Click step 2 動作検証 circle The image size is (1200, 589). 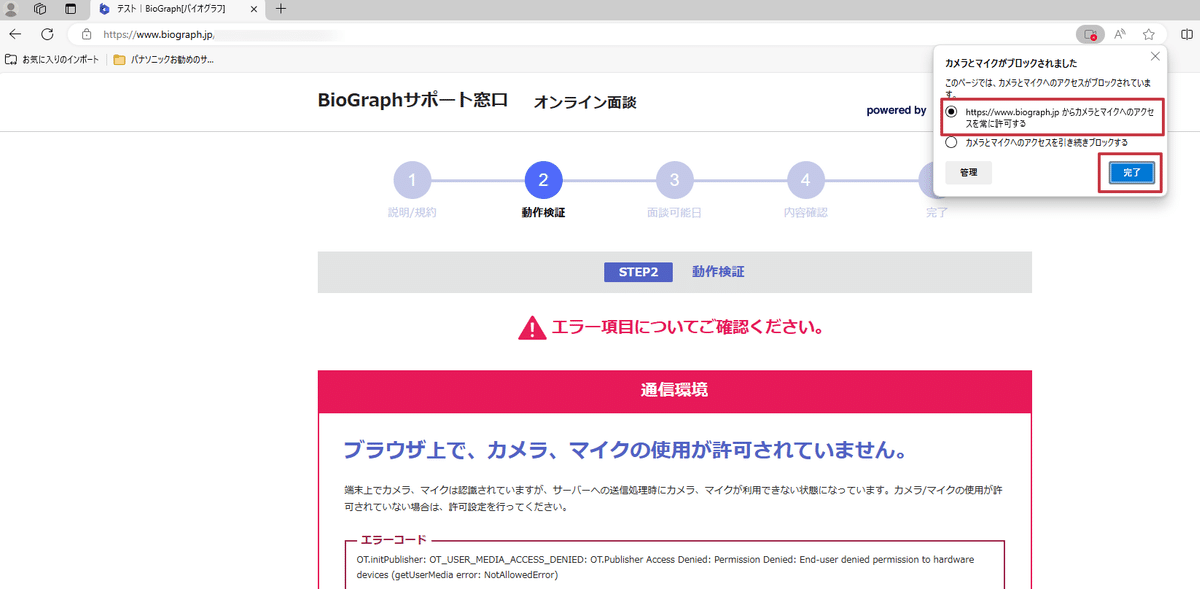[543, 181]
